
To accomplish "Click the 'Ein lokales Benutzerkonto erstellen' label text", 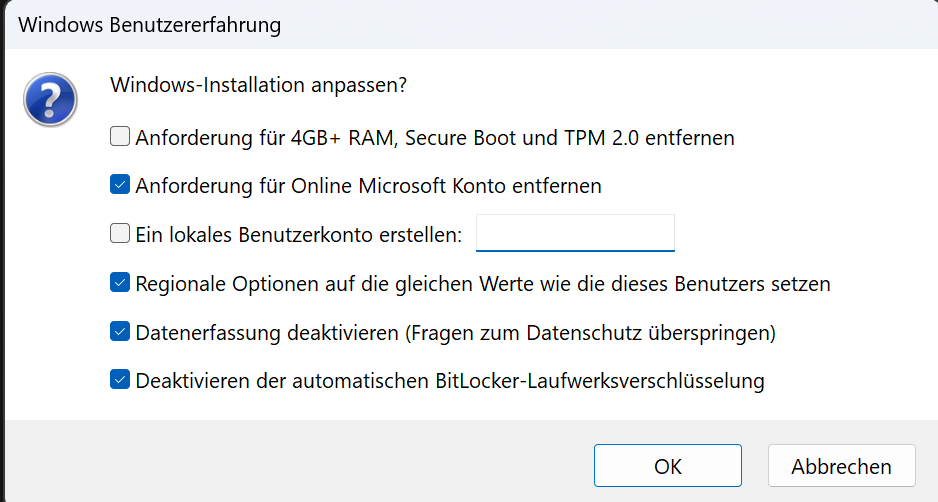I will (x=299, y=235).
